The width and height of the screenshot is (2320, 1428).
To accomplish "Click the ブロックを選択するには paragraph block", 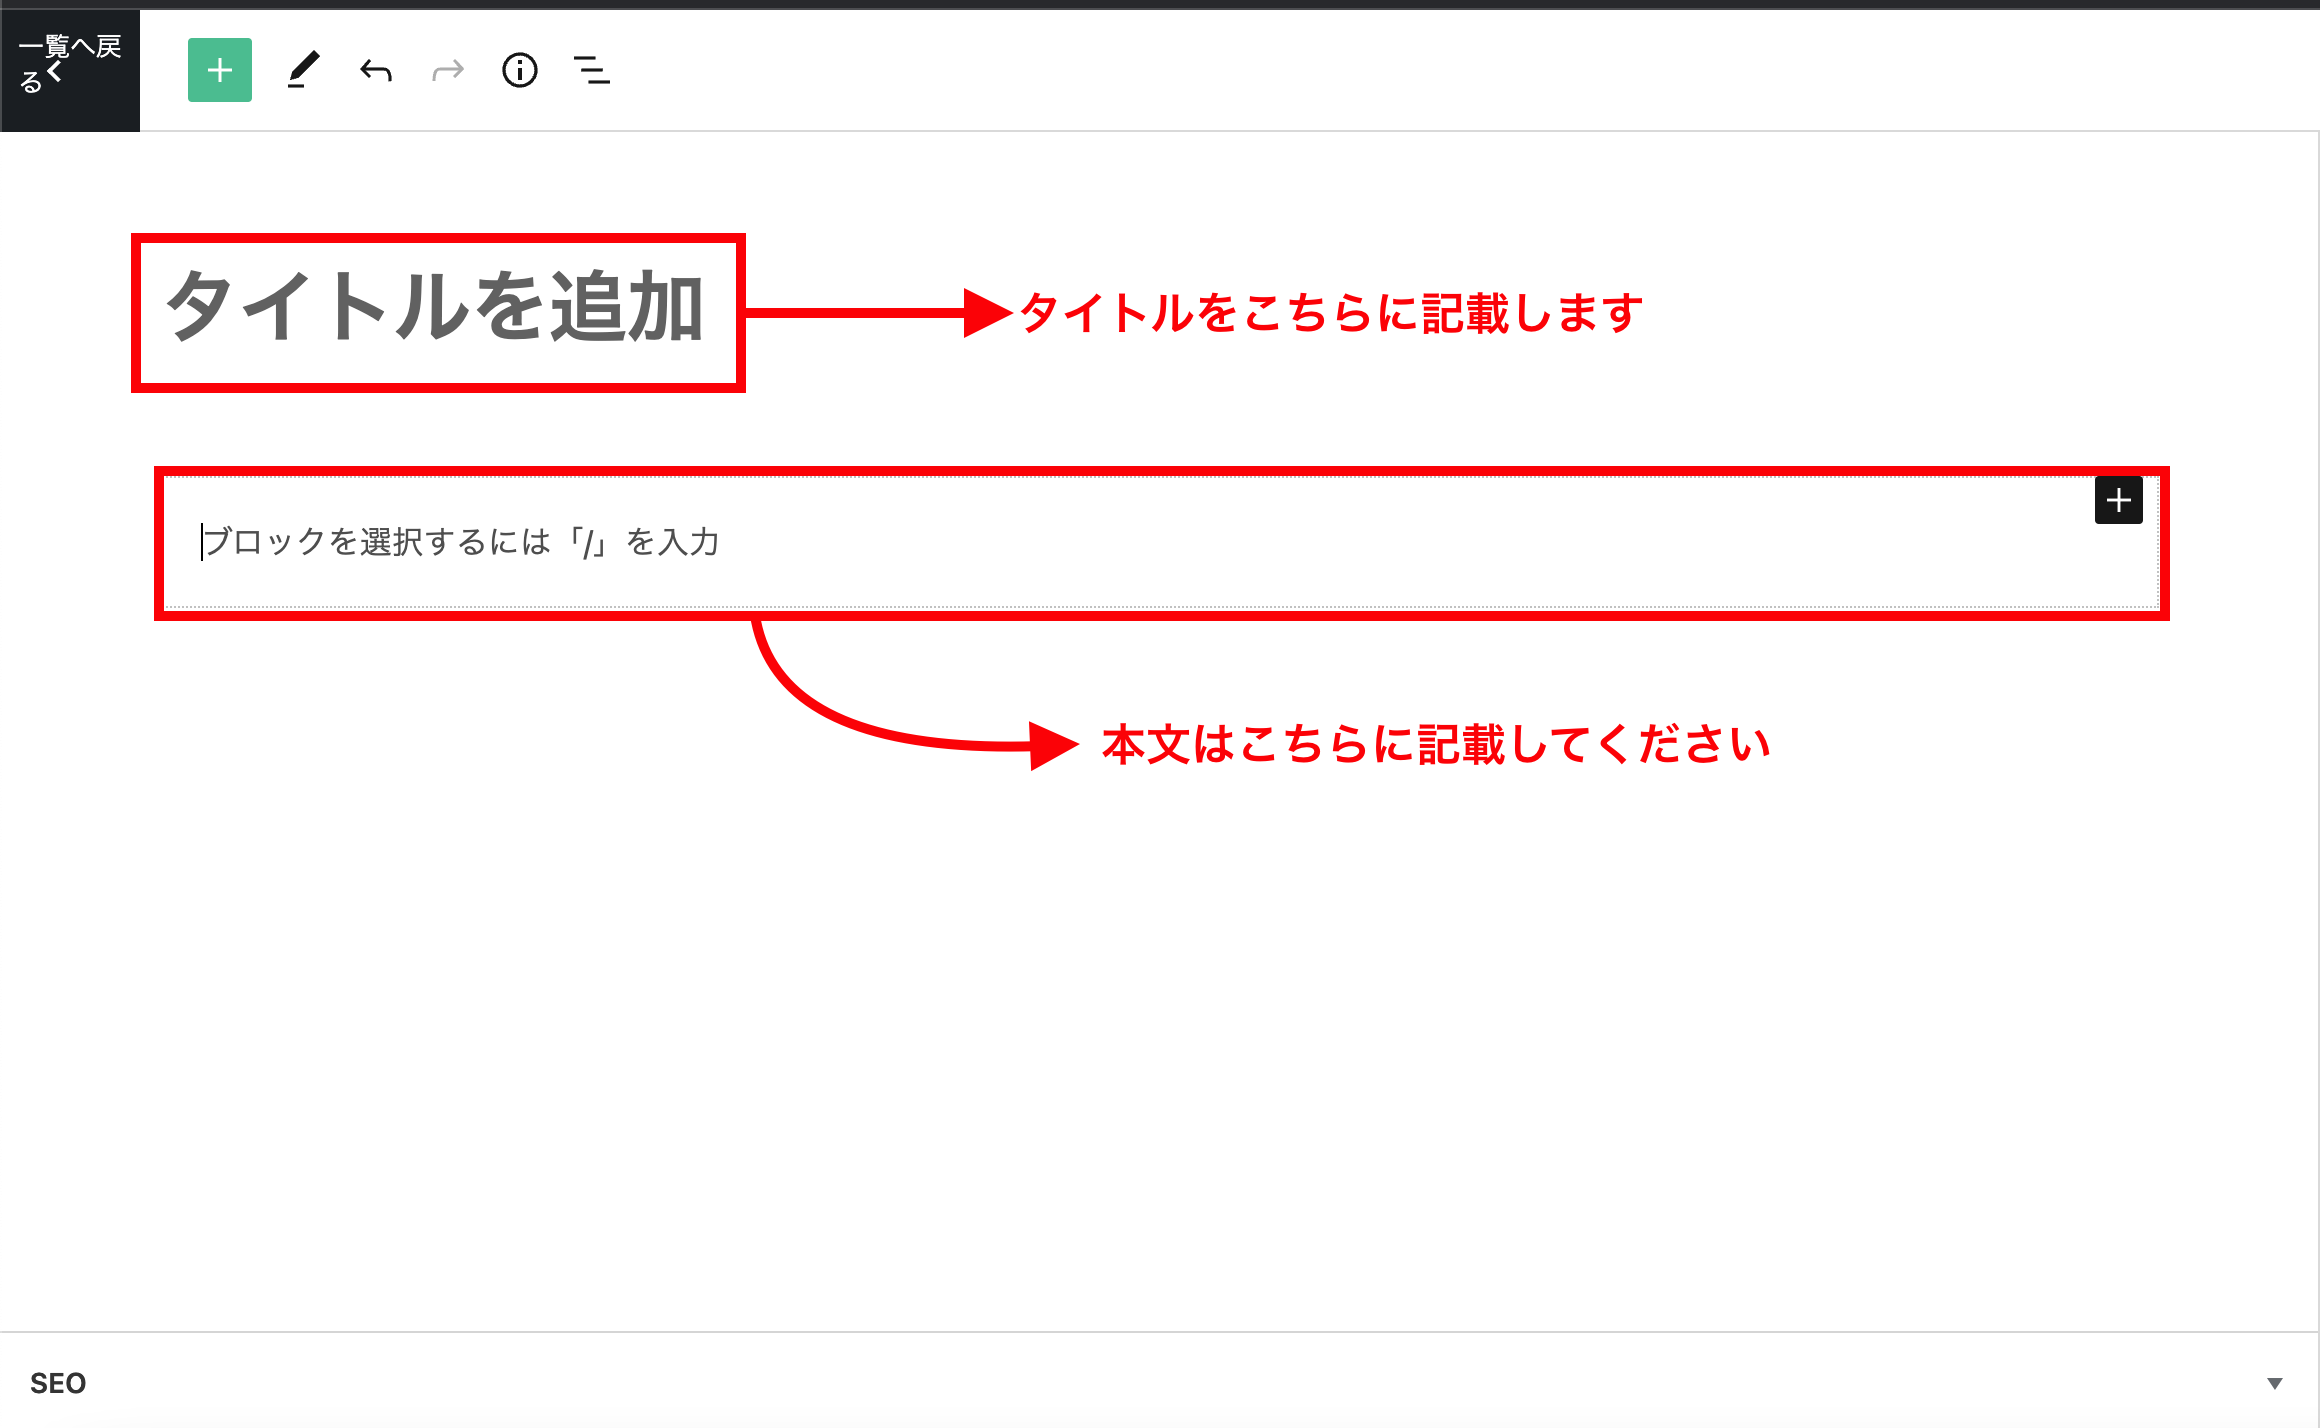I will [x=460, y=542].
